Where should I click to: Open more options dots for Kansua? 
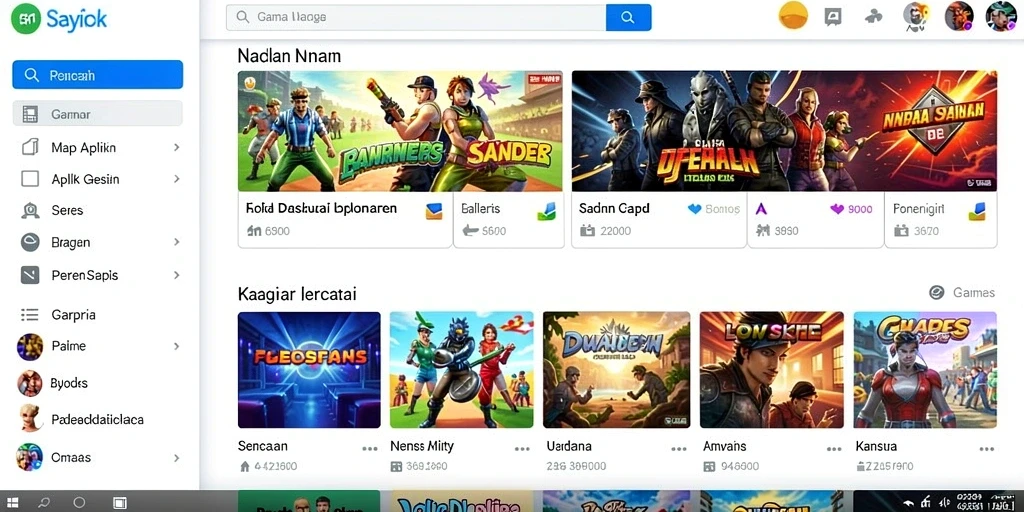(986, 449)
